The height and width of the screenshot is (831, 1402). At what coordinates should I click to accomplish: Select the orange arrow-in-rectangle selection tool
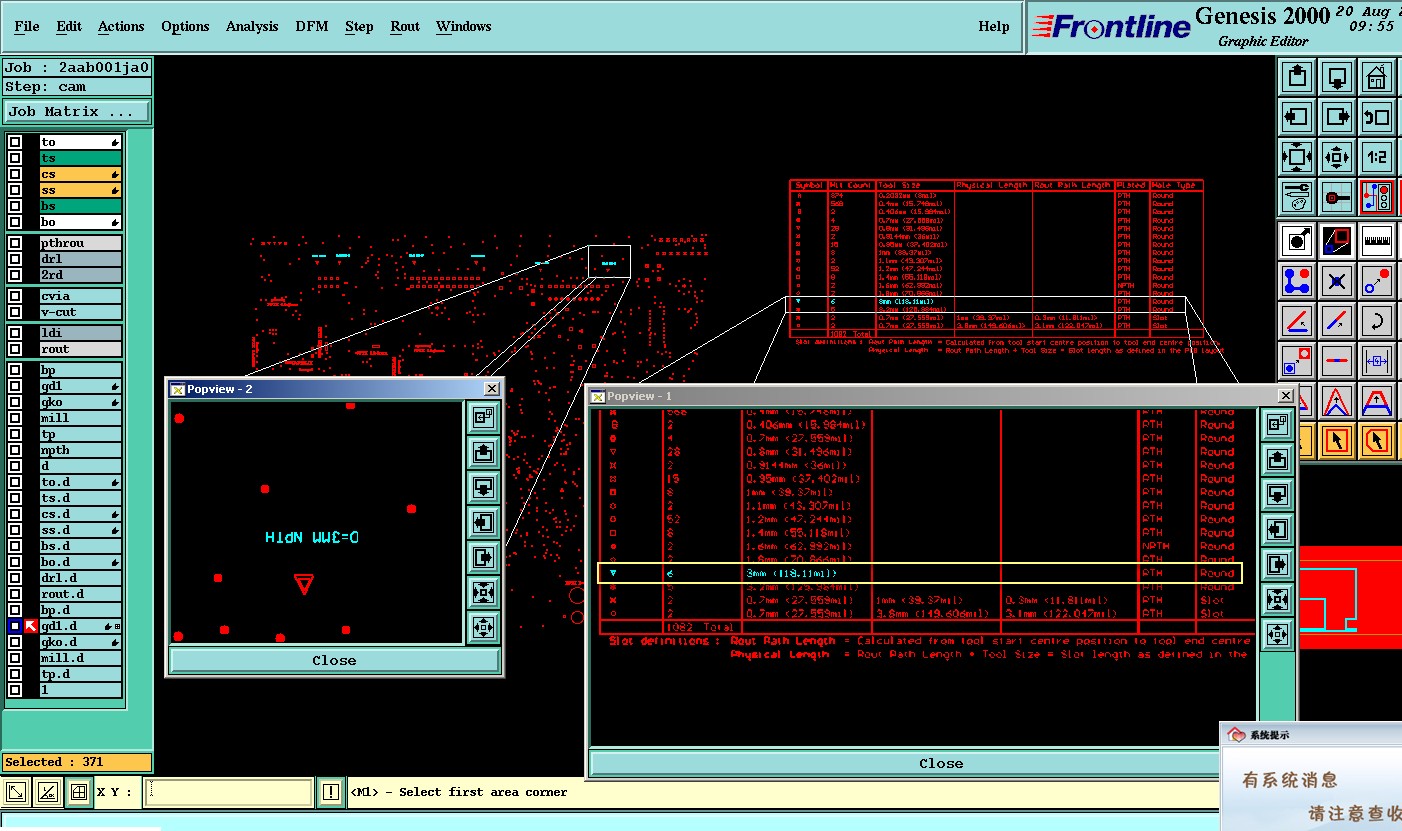pyautogui.click(x=1337, y=440)
